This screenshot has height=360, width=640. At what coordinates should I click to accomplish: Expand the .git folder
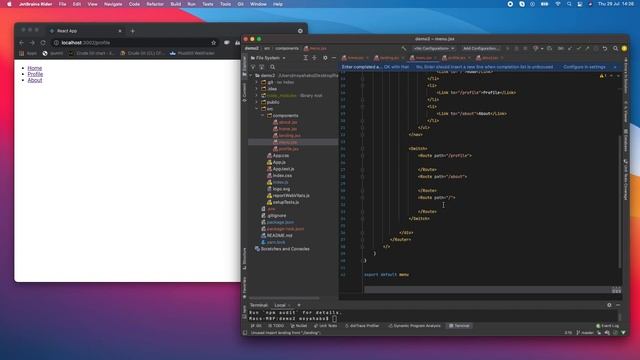click(x=257, y=82)
